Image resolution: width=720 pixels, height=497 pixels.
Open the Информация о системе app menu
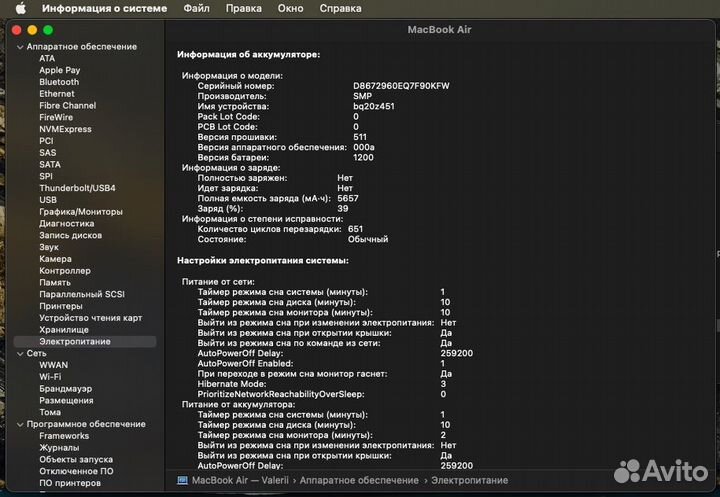[x=104, y=8]
